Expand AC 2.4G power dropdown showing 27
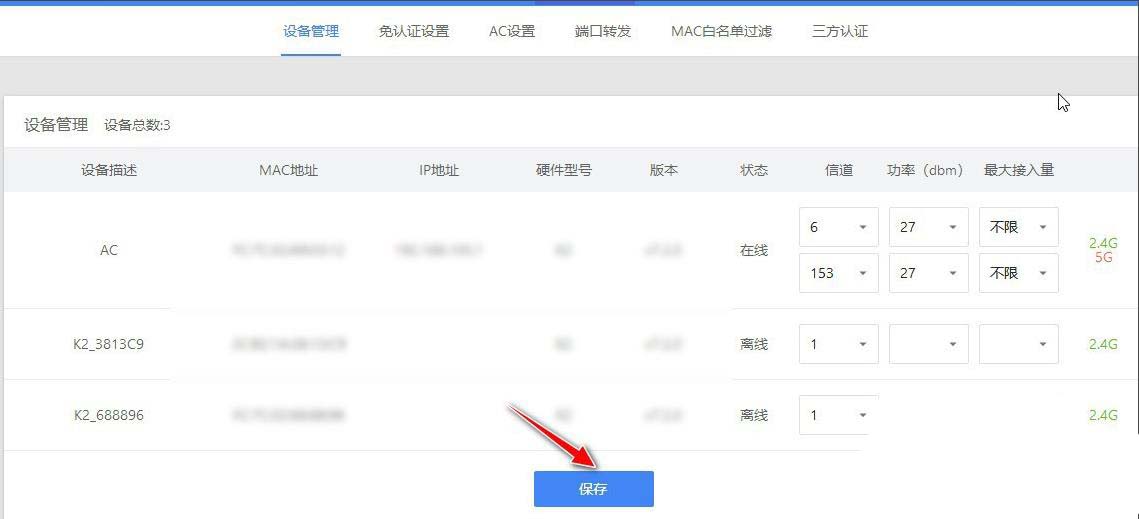1139x519 pixels. [928, 227]
